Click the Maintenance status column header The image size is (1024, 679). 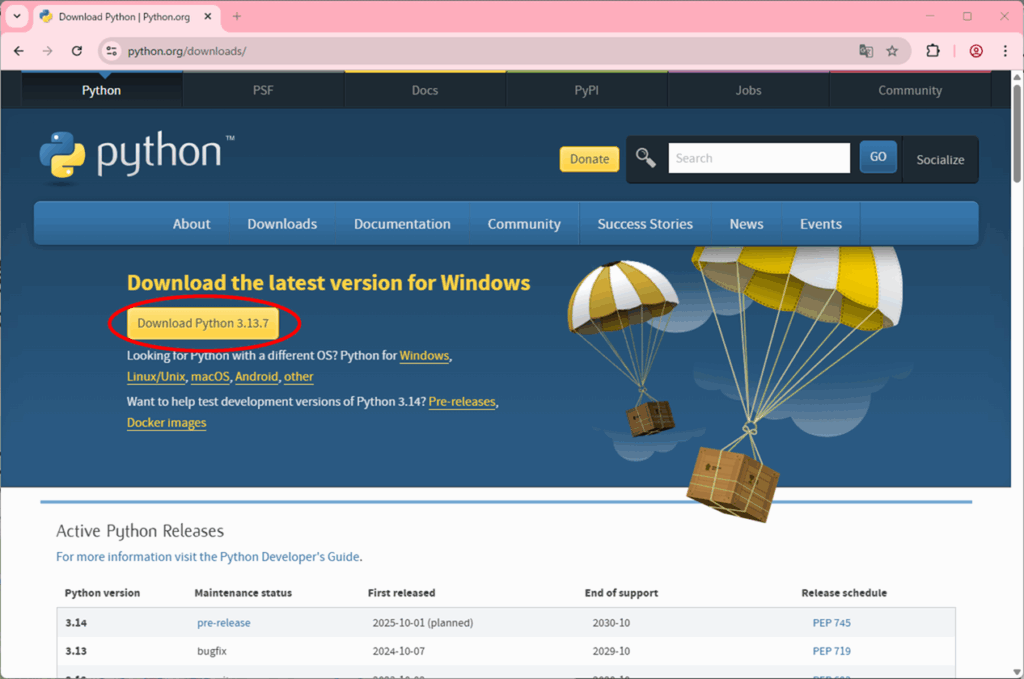pyautogui.click(x=243, y=593)
